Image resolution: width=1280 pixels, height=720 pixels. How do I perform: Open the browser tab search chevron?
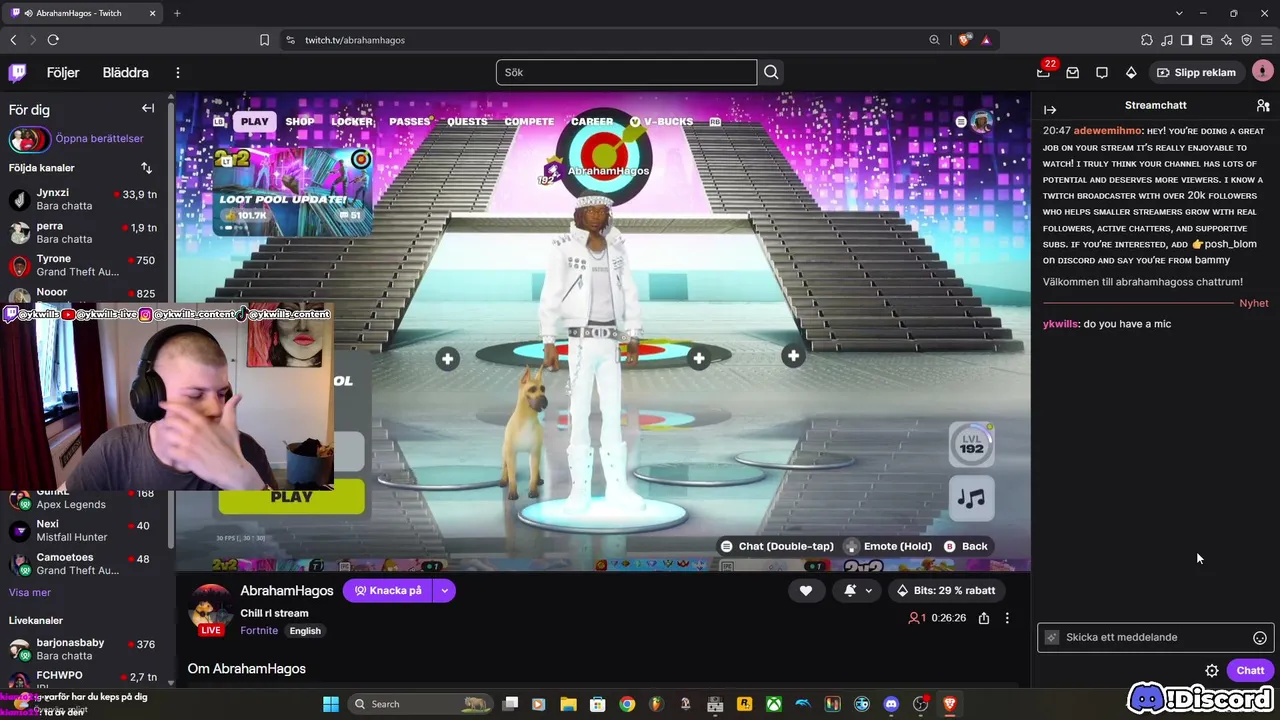coord(1179,13)
